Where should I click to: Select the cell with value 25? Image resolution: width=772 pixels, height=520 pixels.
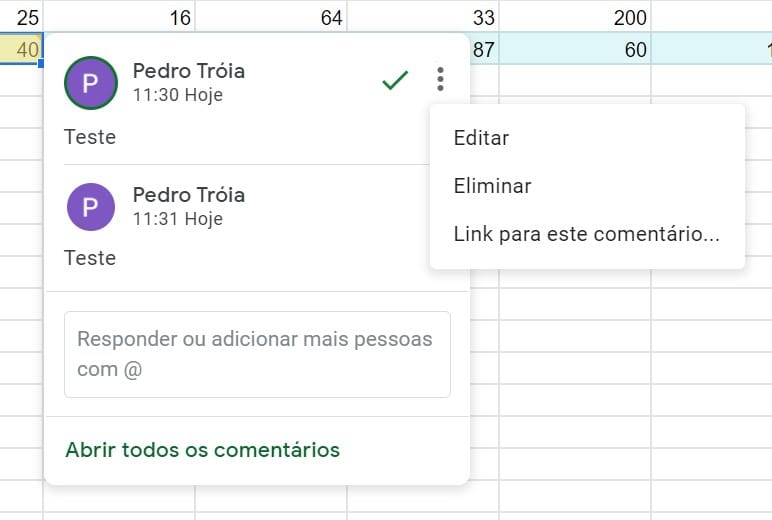point(21,18)
